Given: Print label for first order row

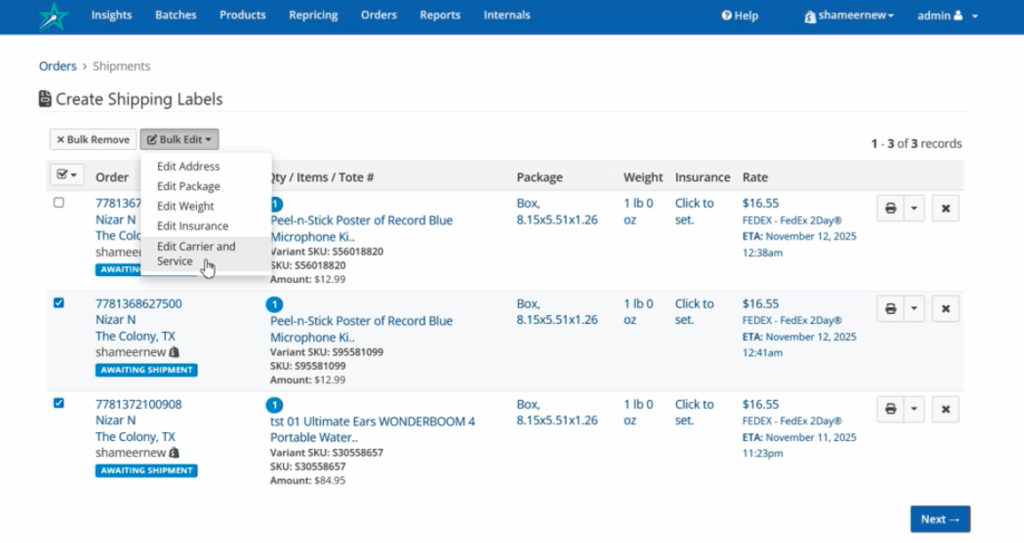Looking at the screenshot, I should click(890, 207).
